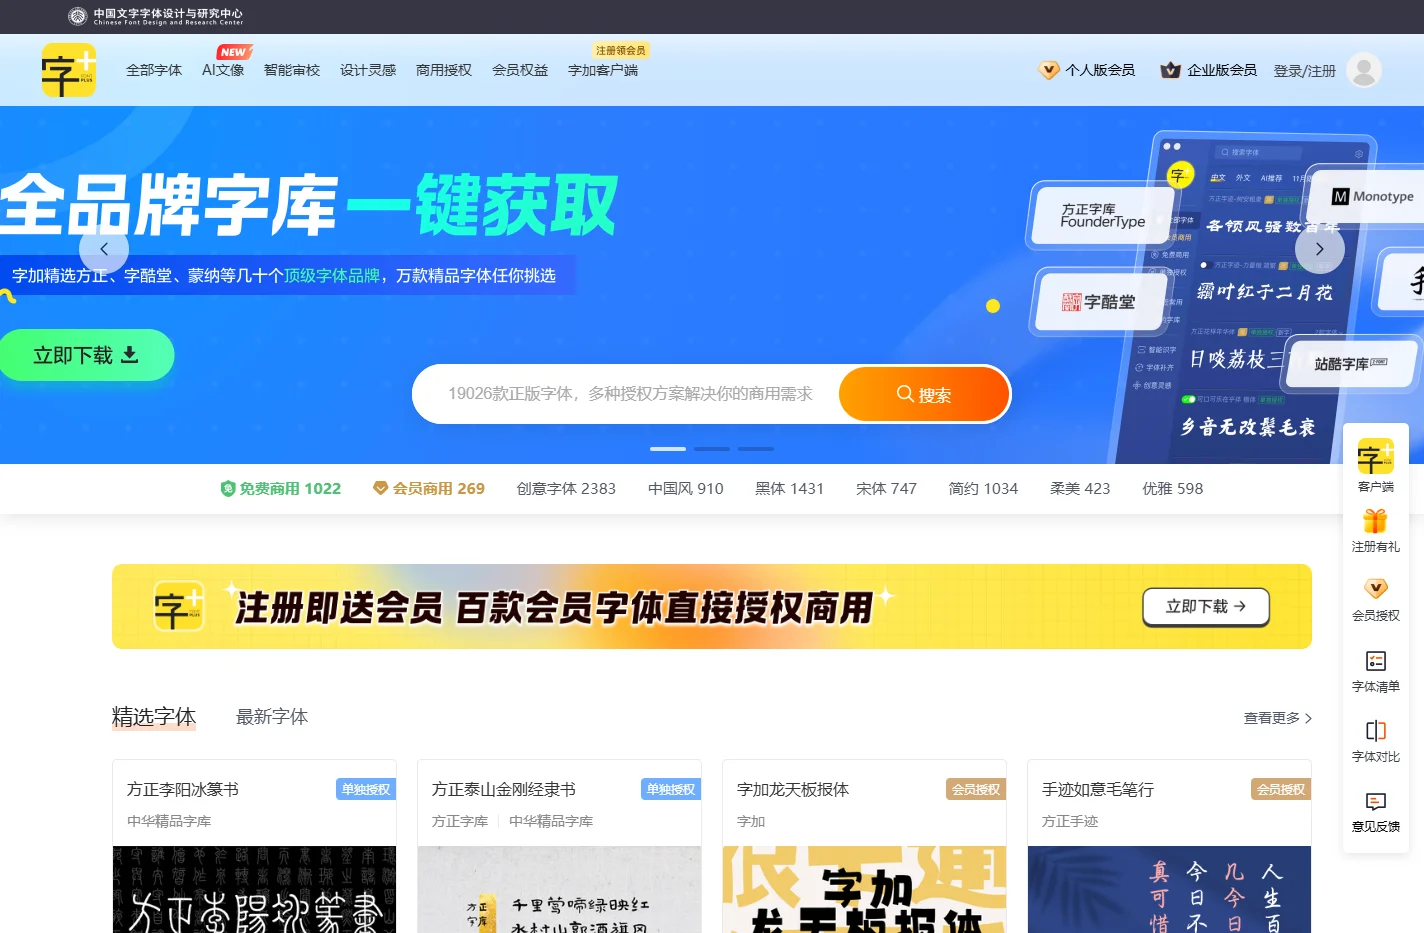Click 会员授权 tag on 字加龙天板报体 card
The image size is (1424, 933).
click(x=976, y=789)
